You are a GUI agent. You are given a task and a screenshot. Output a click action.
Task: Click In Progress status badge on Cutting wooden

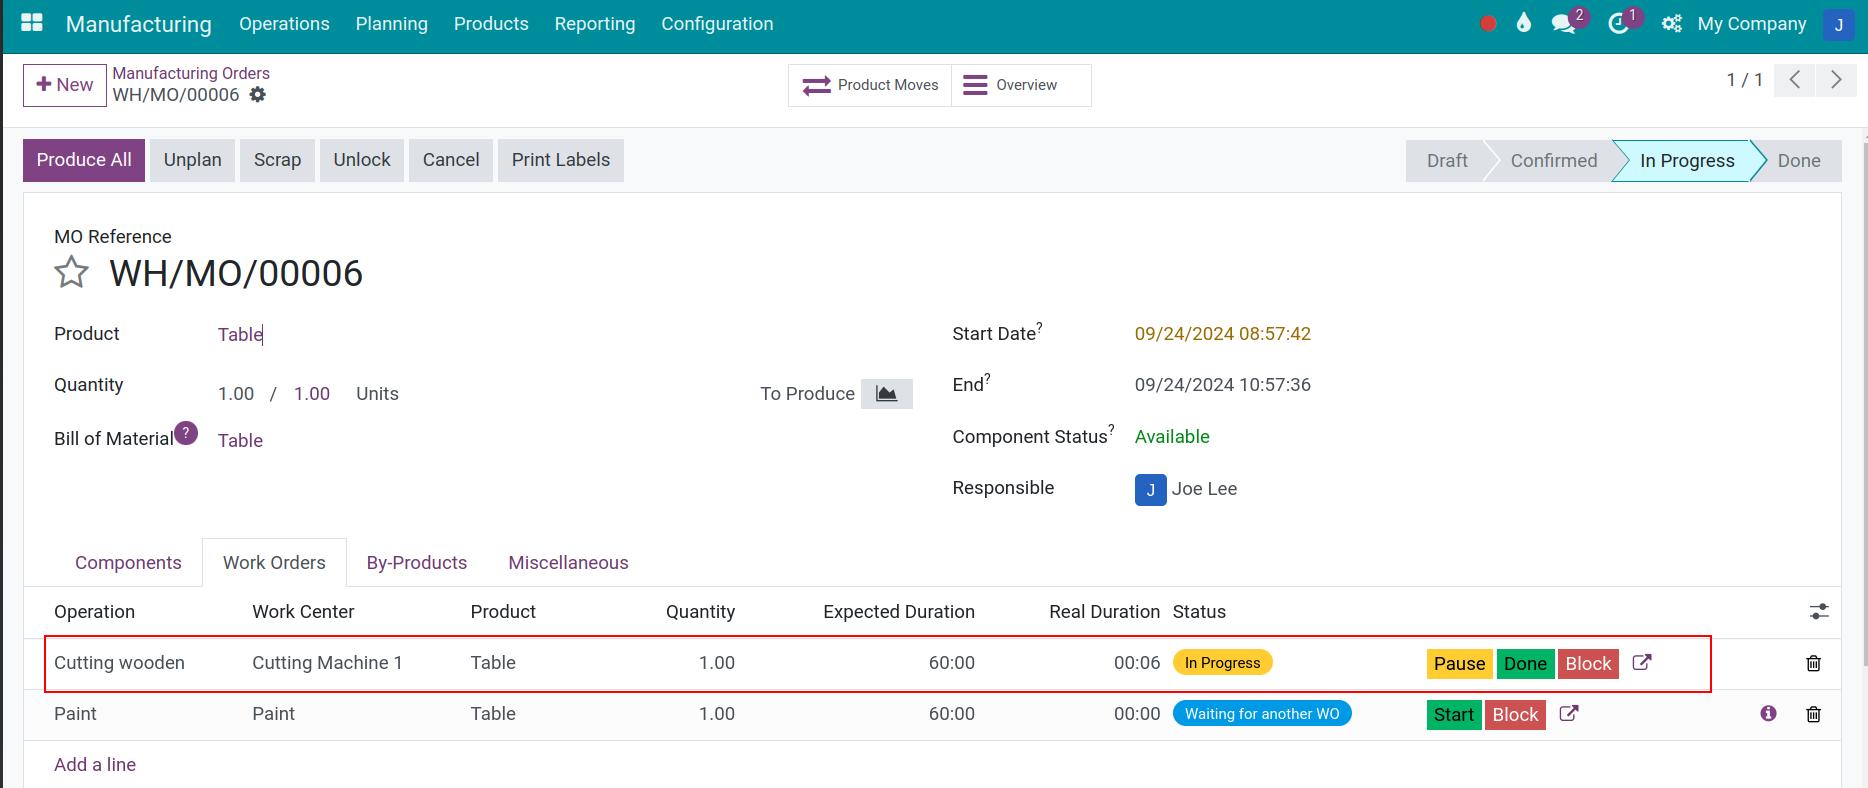(x=1222, y=663)
